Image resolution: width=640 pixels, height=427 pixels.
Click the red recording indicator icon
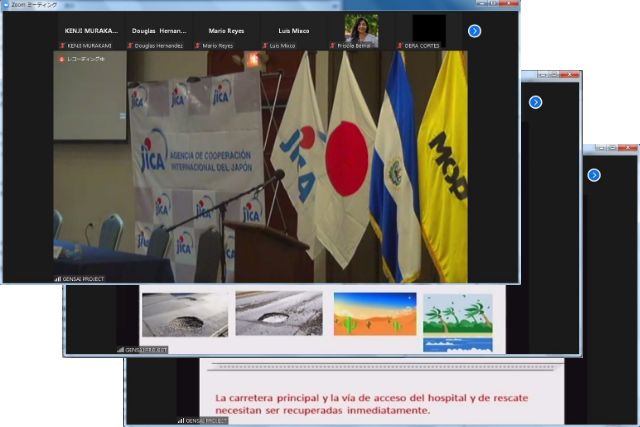pos(62,59)
